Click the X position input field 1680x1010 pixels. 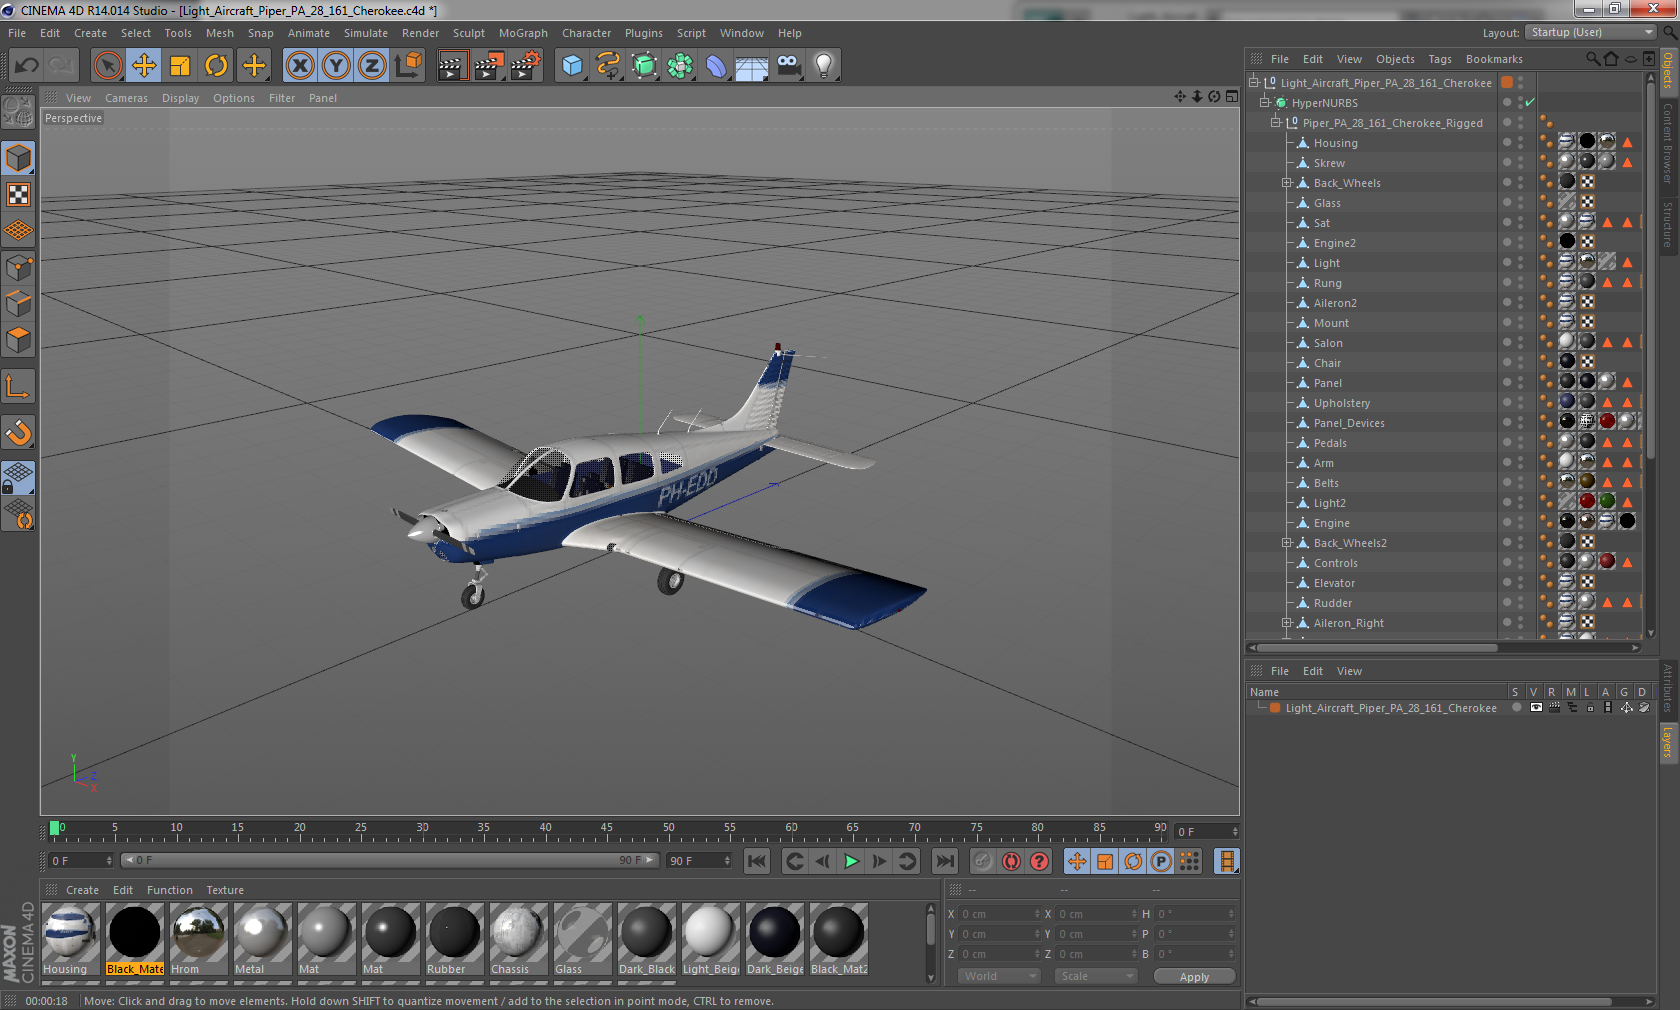(1000, 914)
